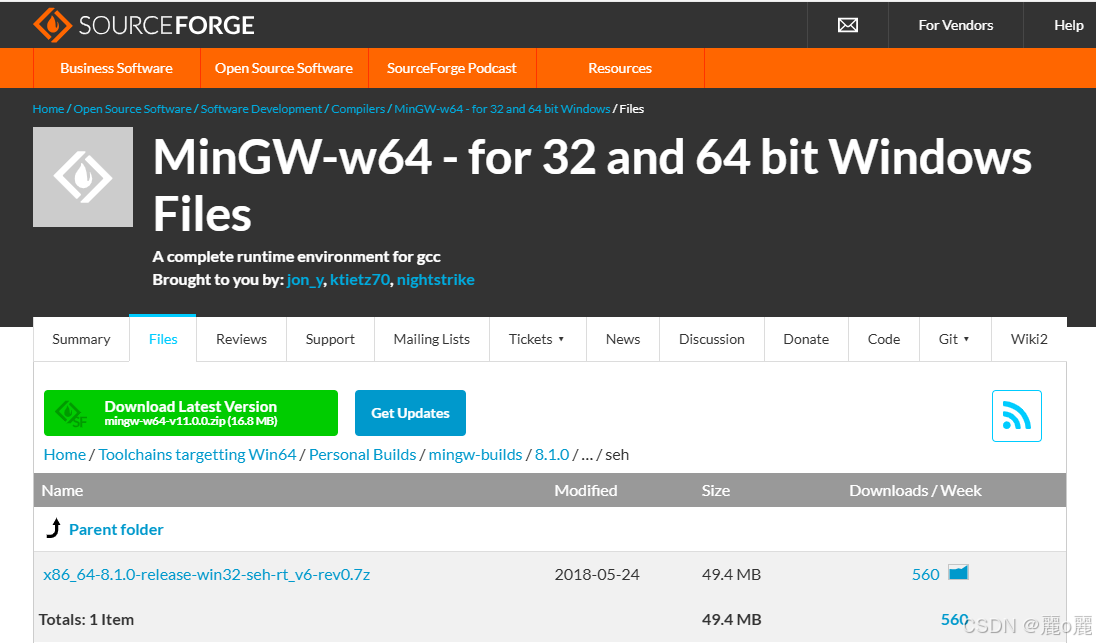Open Toolchains targetting Win64 folder link
Screen dimensions: 1096x643
pyautogui.click(x=197, y=454)
